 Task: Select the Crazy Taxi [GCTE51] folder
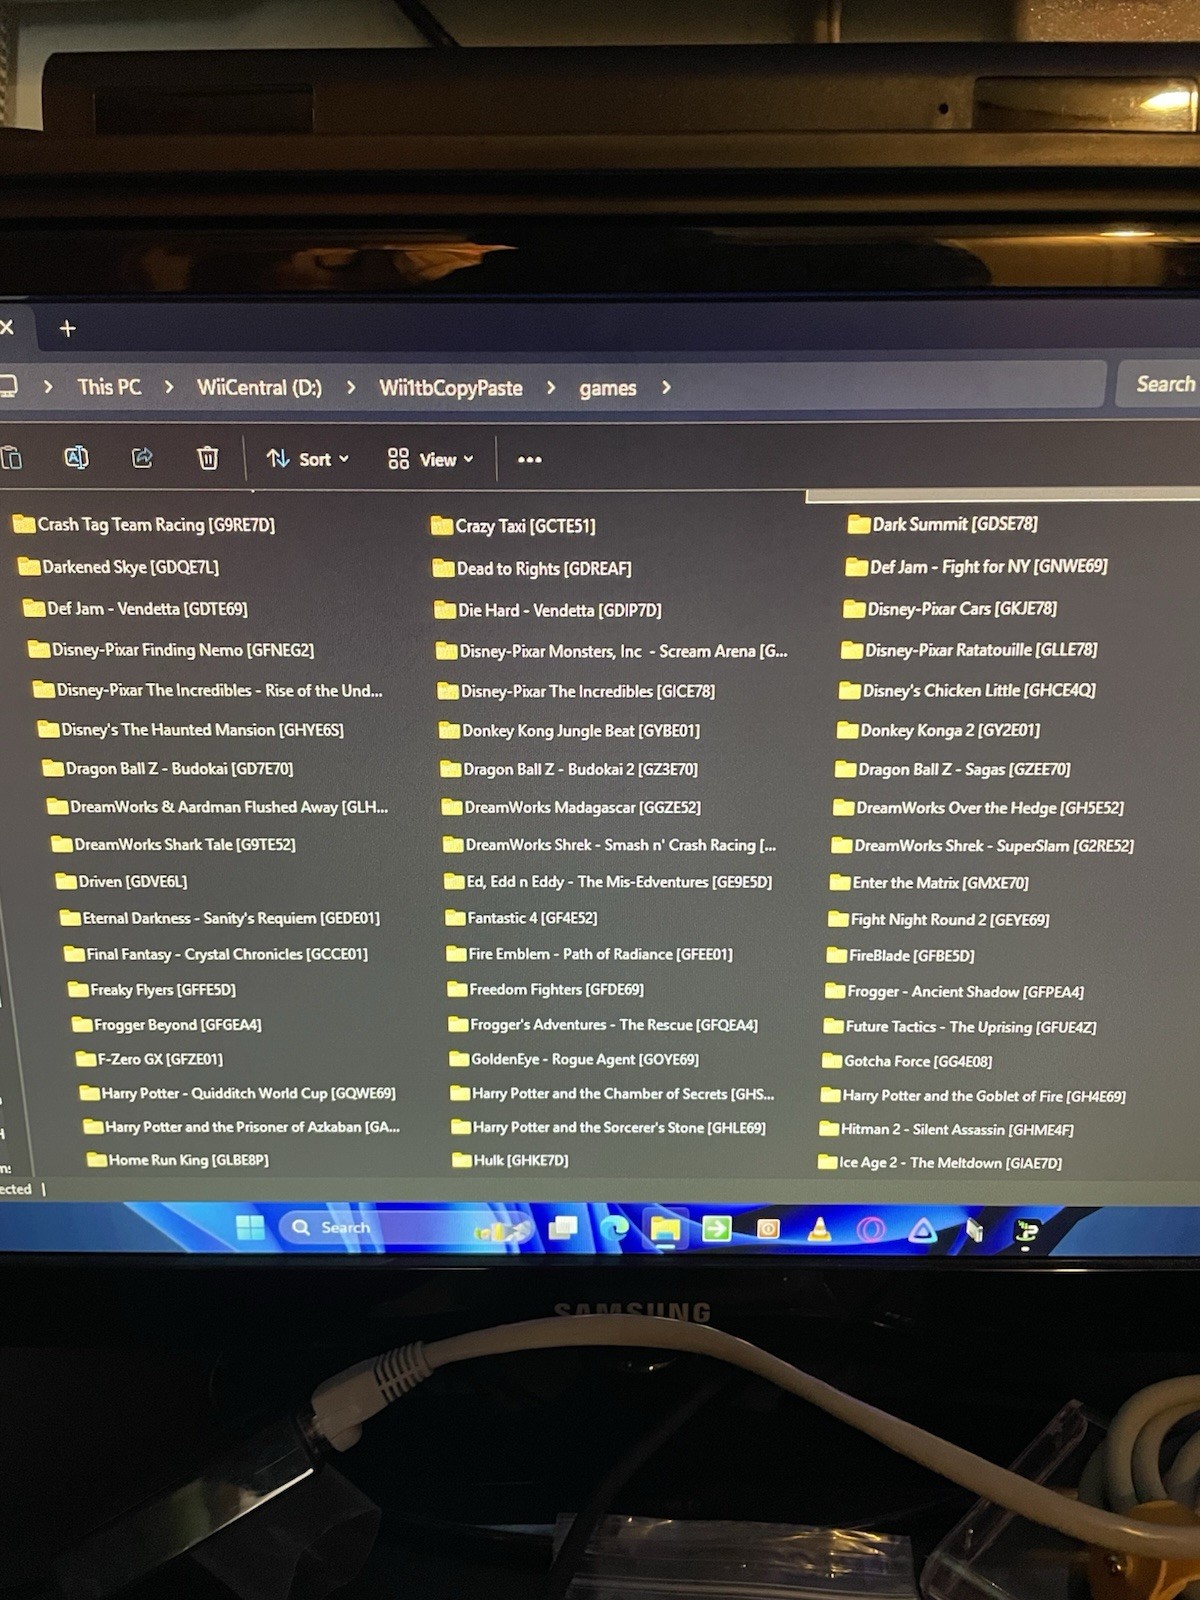point(513,526)
